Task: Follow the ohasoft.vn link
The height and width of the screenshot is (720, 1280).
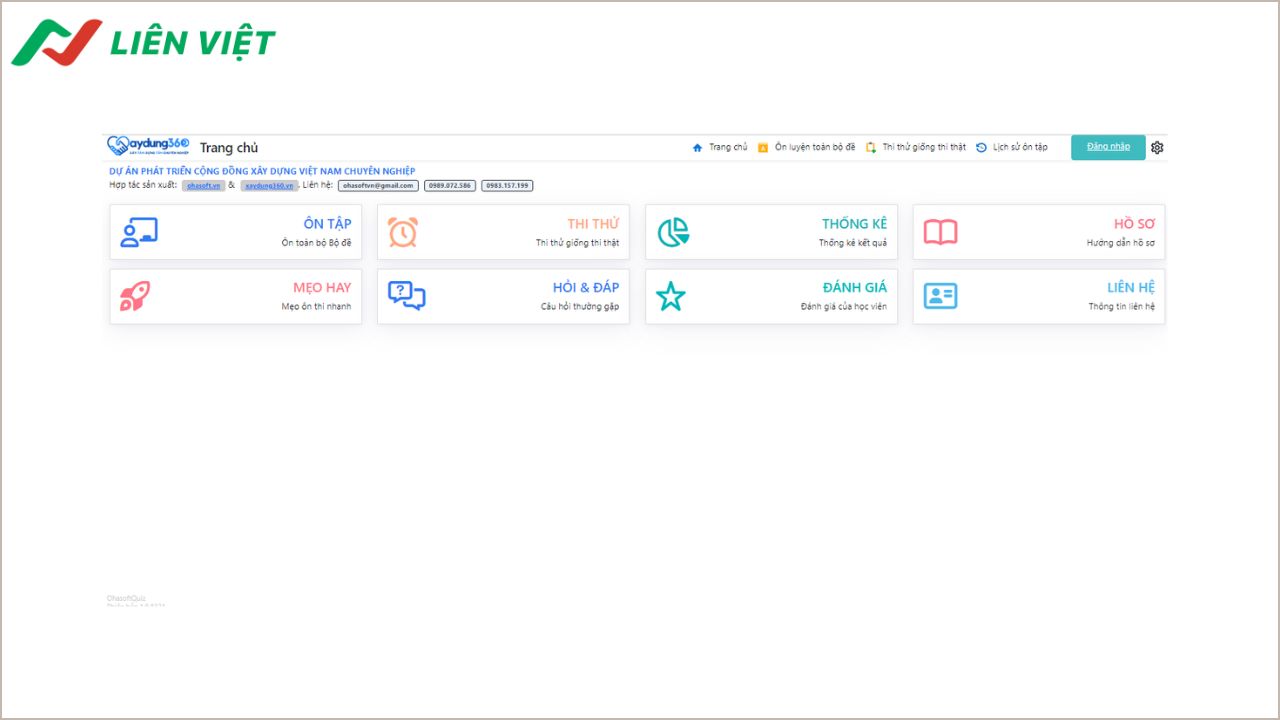Action: (x=203, y=185)
